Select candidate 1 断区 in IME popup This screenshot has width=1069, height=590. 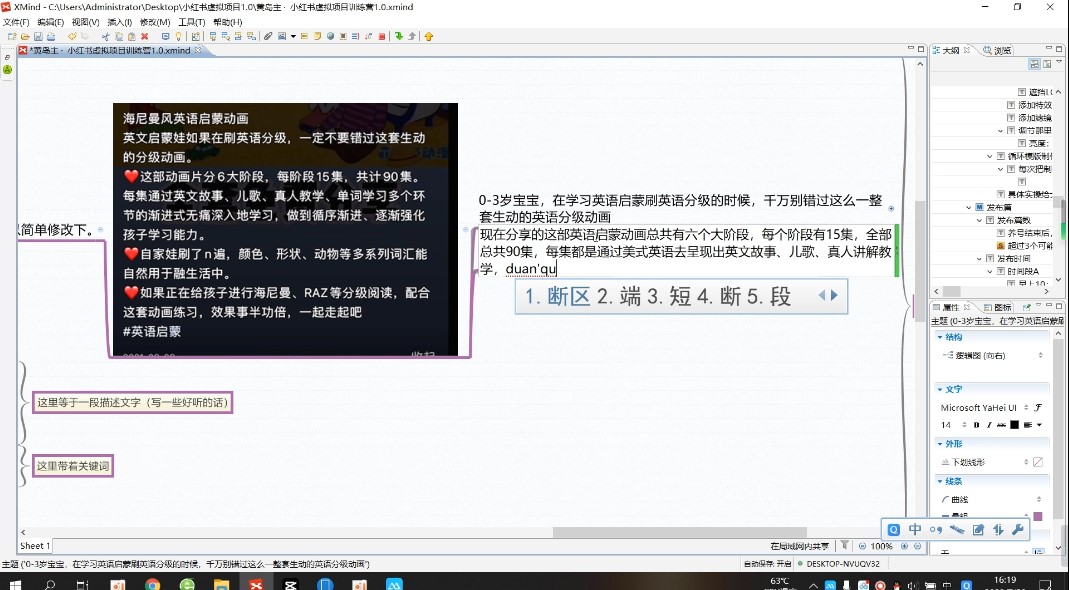tap(557, 297)
